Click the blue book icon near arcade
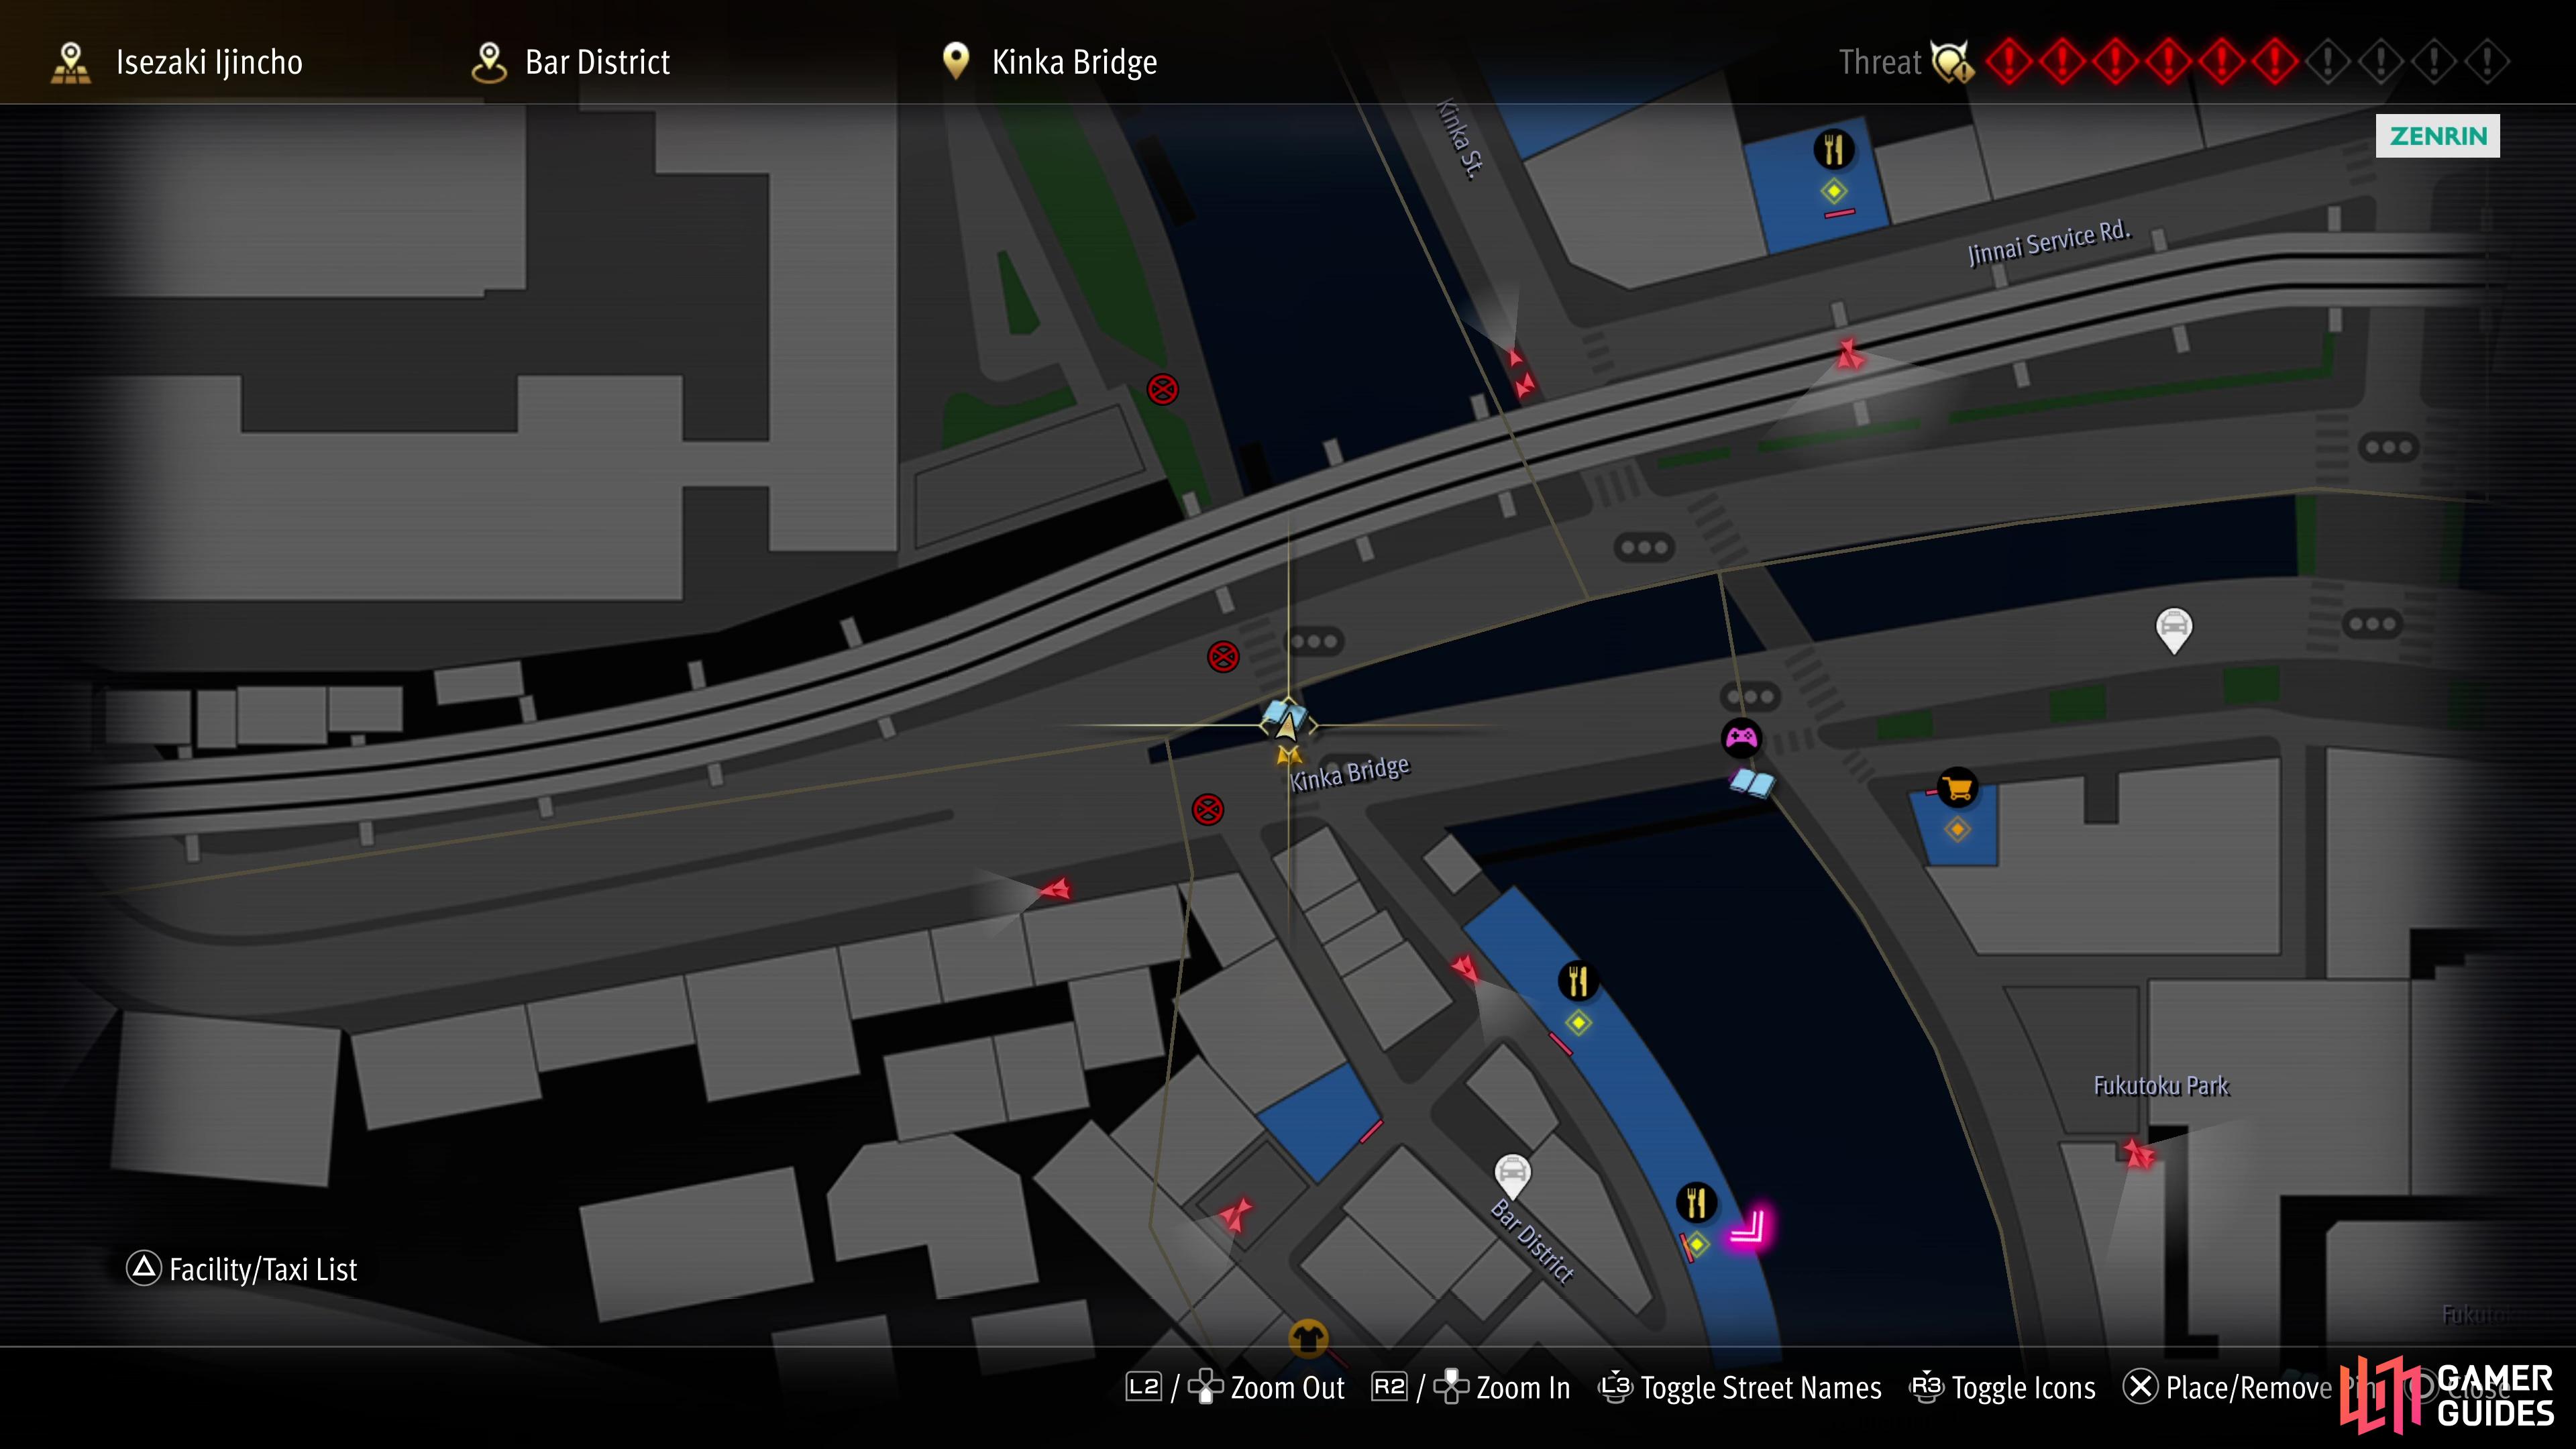 (x=1752, y=783)
